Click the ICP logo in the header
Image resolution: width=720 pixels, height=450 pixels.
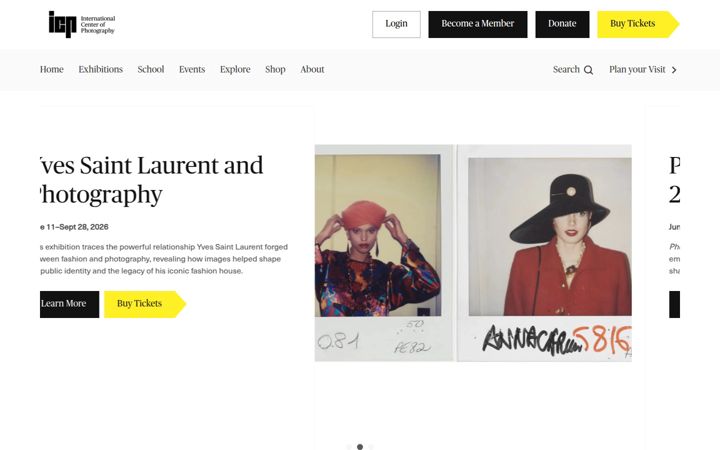point(82,24)
